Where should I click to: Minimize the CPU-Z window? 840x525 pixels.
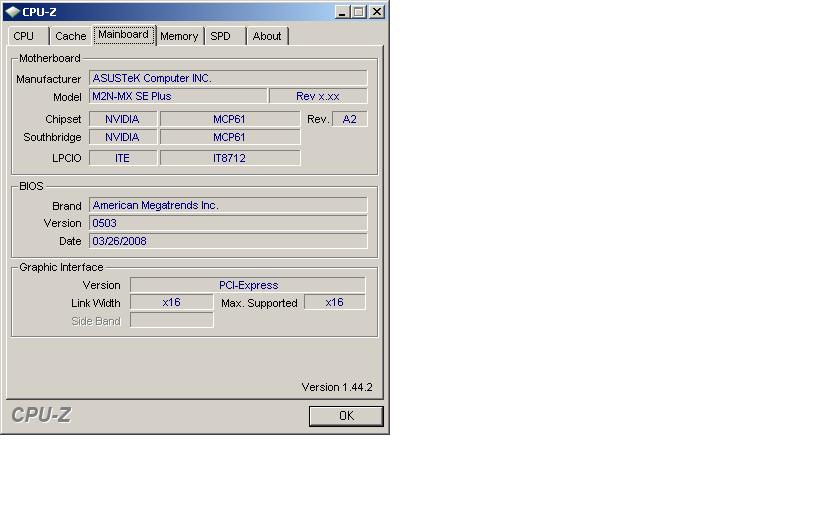click(x=342, y=11)
